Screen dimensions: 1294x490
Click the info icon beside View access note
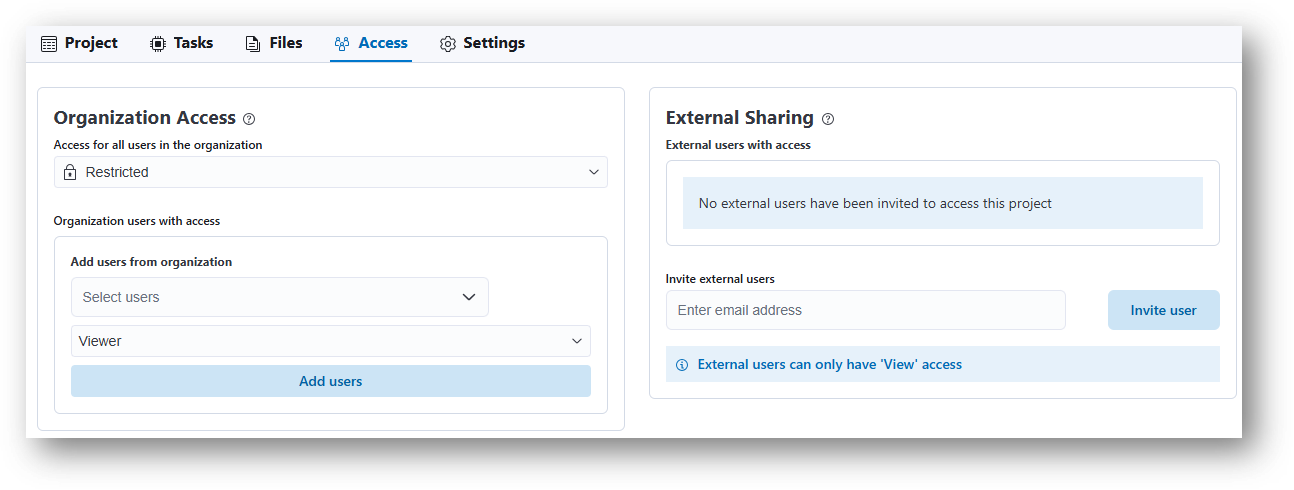click(682, 365)
